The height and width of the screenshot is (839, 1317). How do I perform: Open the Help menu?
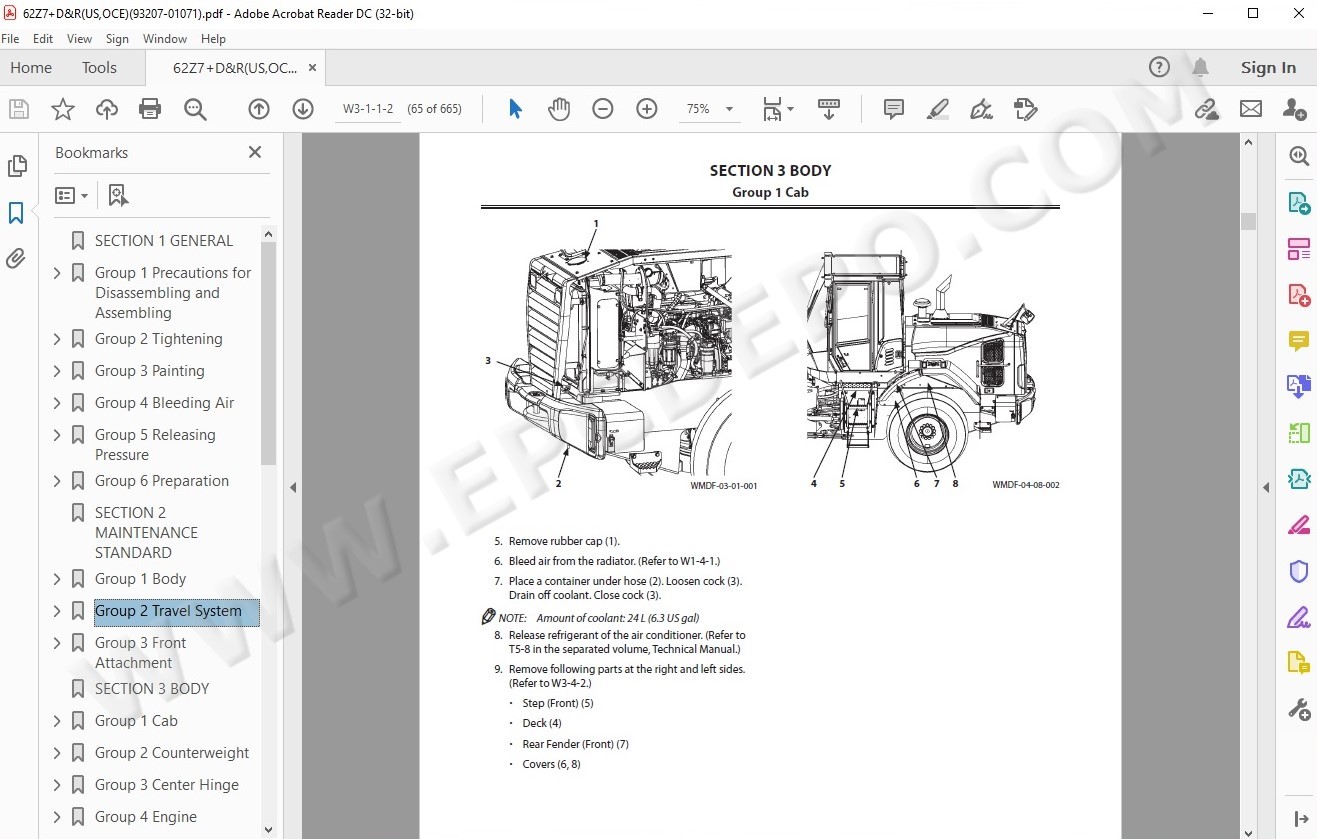[213, 39]
